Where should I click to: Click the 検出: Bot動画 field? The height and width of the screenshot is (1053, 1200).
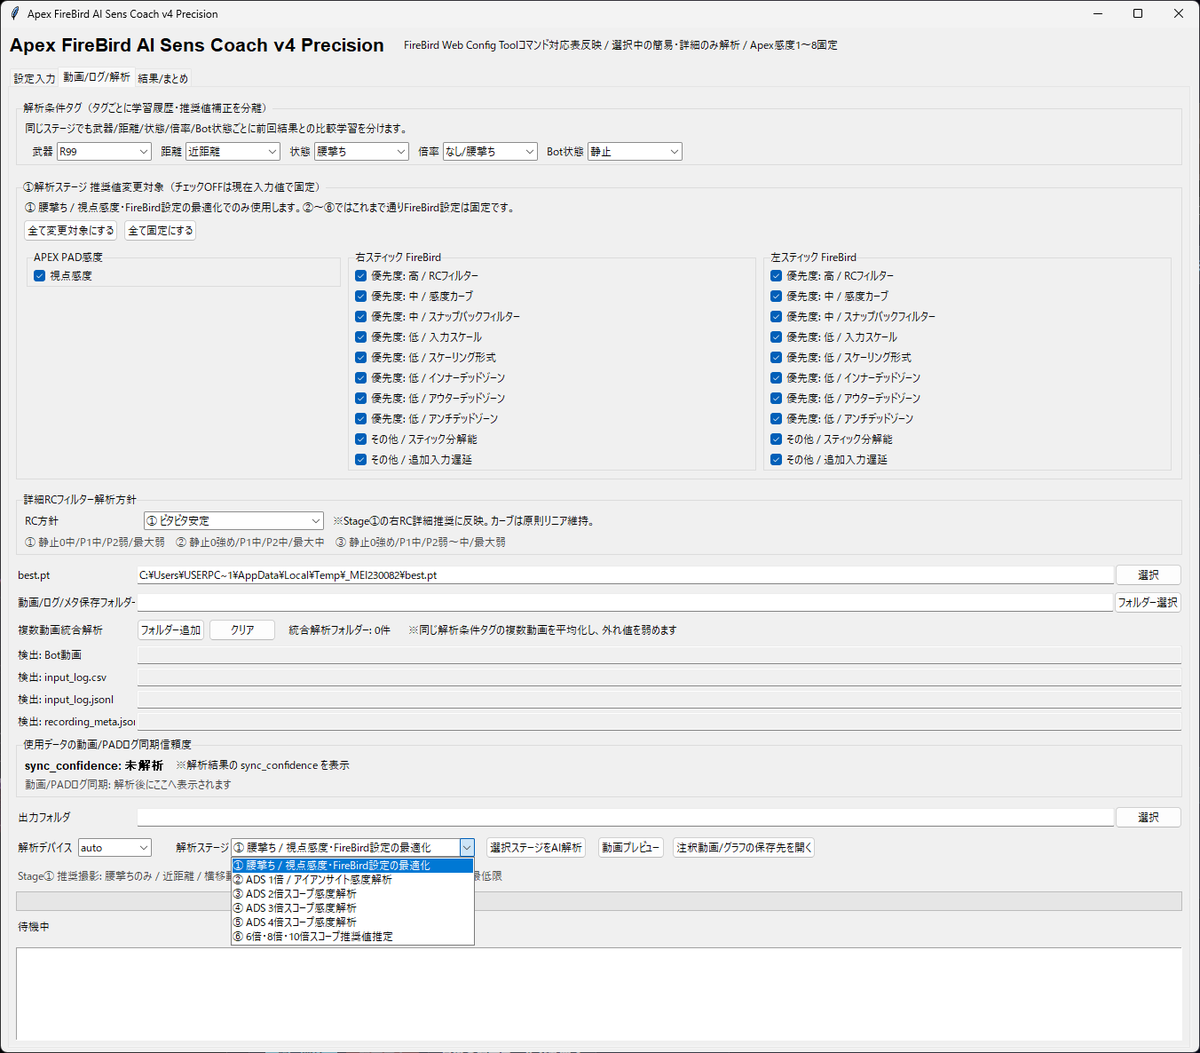click(659, 655)
